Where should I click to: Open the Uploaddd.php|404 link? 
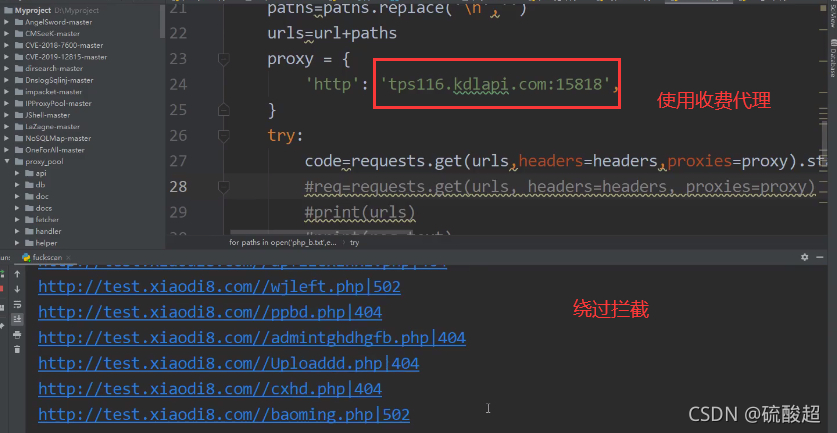click(x=228, y=364)
